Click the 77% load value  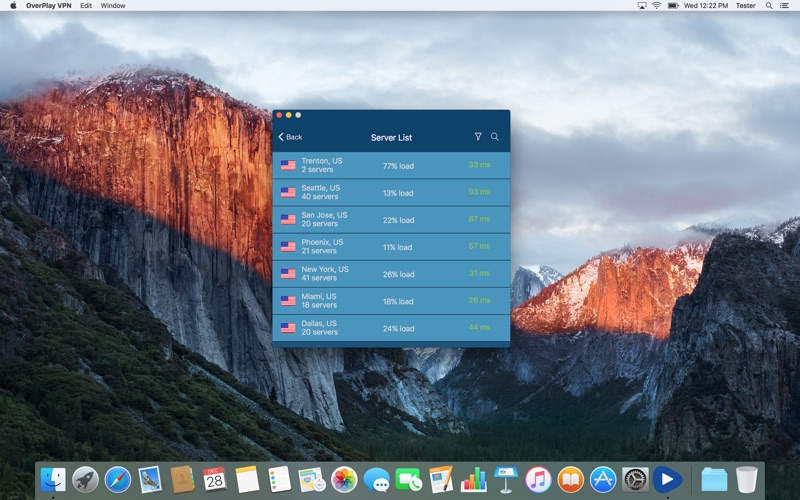click(x=398, y=166)
